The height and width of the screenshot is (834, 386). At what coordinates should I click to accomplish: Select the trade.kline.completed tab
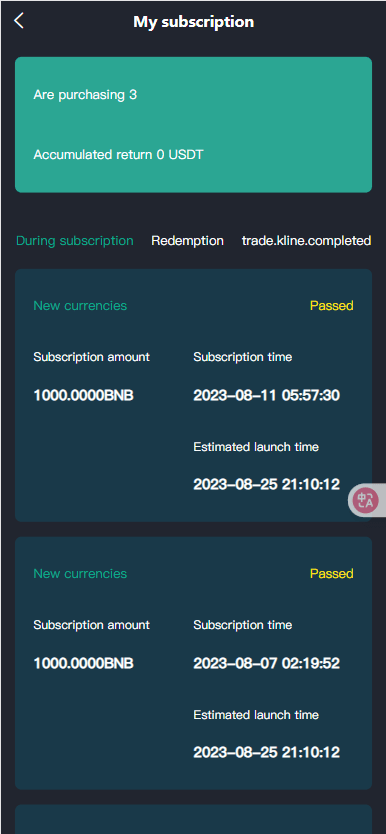(306, 240)
